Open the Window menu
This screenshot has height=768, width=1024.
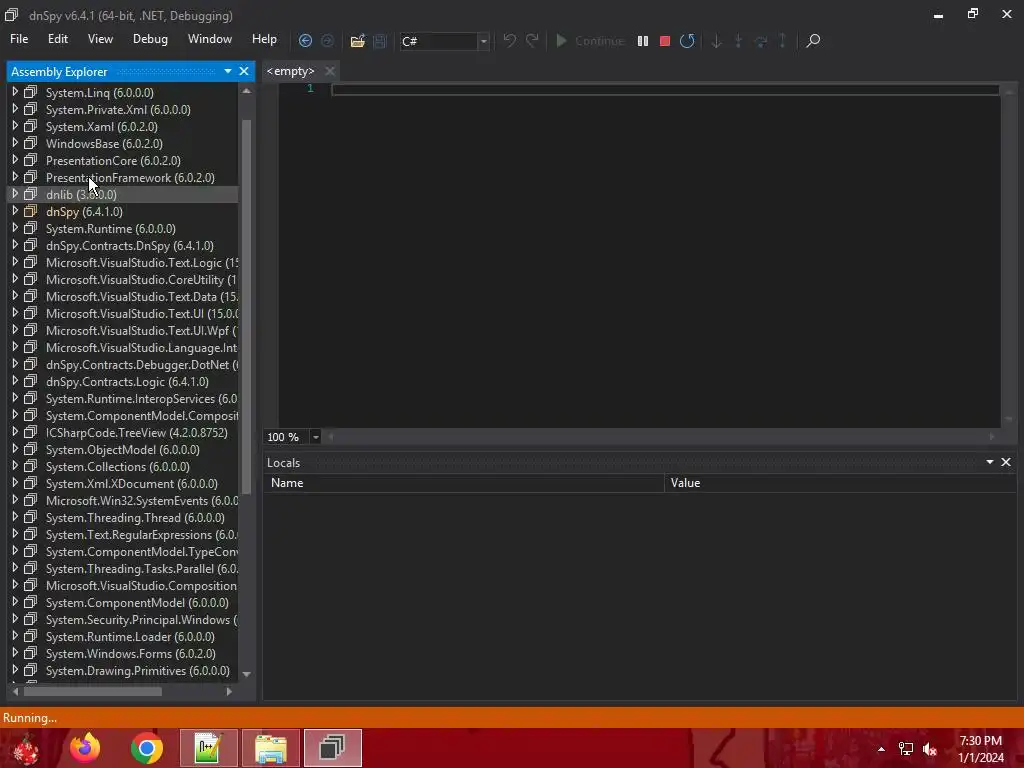tap(210, 39)
